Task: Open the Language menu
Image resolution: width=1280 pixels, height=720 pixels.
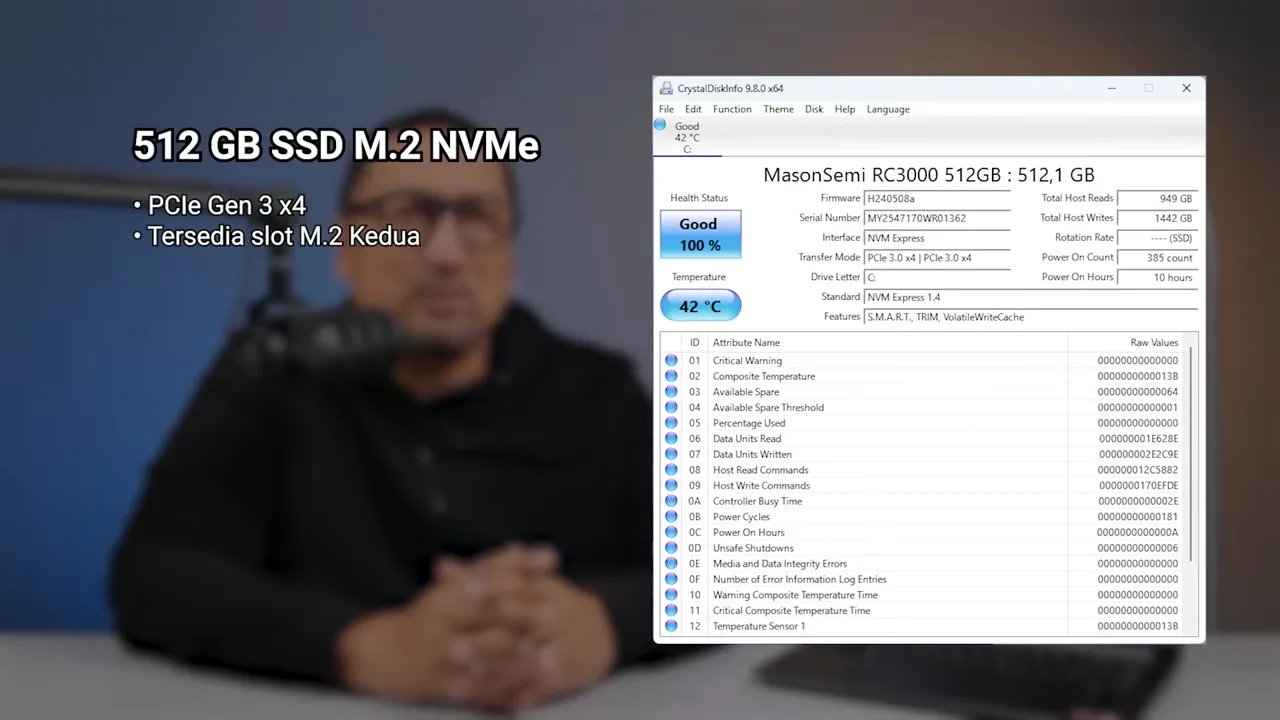Action: point(888,109)
